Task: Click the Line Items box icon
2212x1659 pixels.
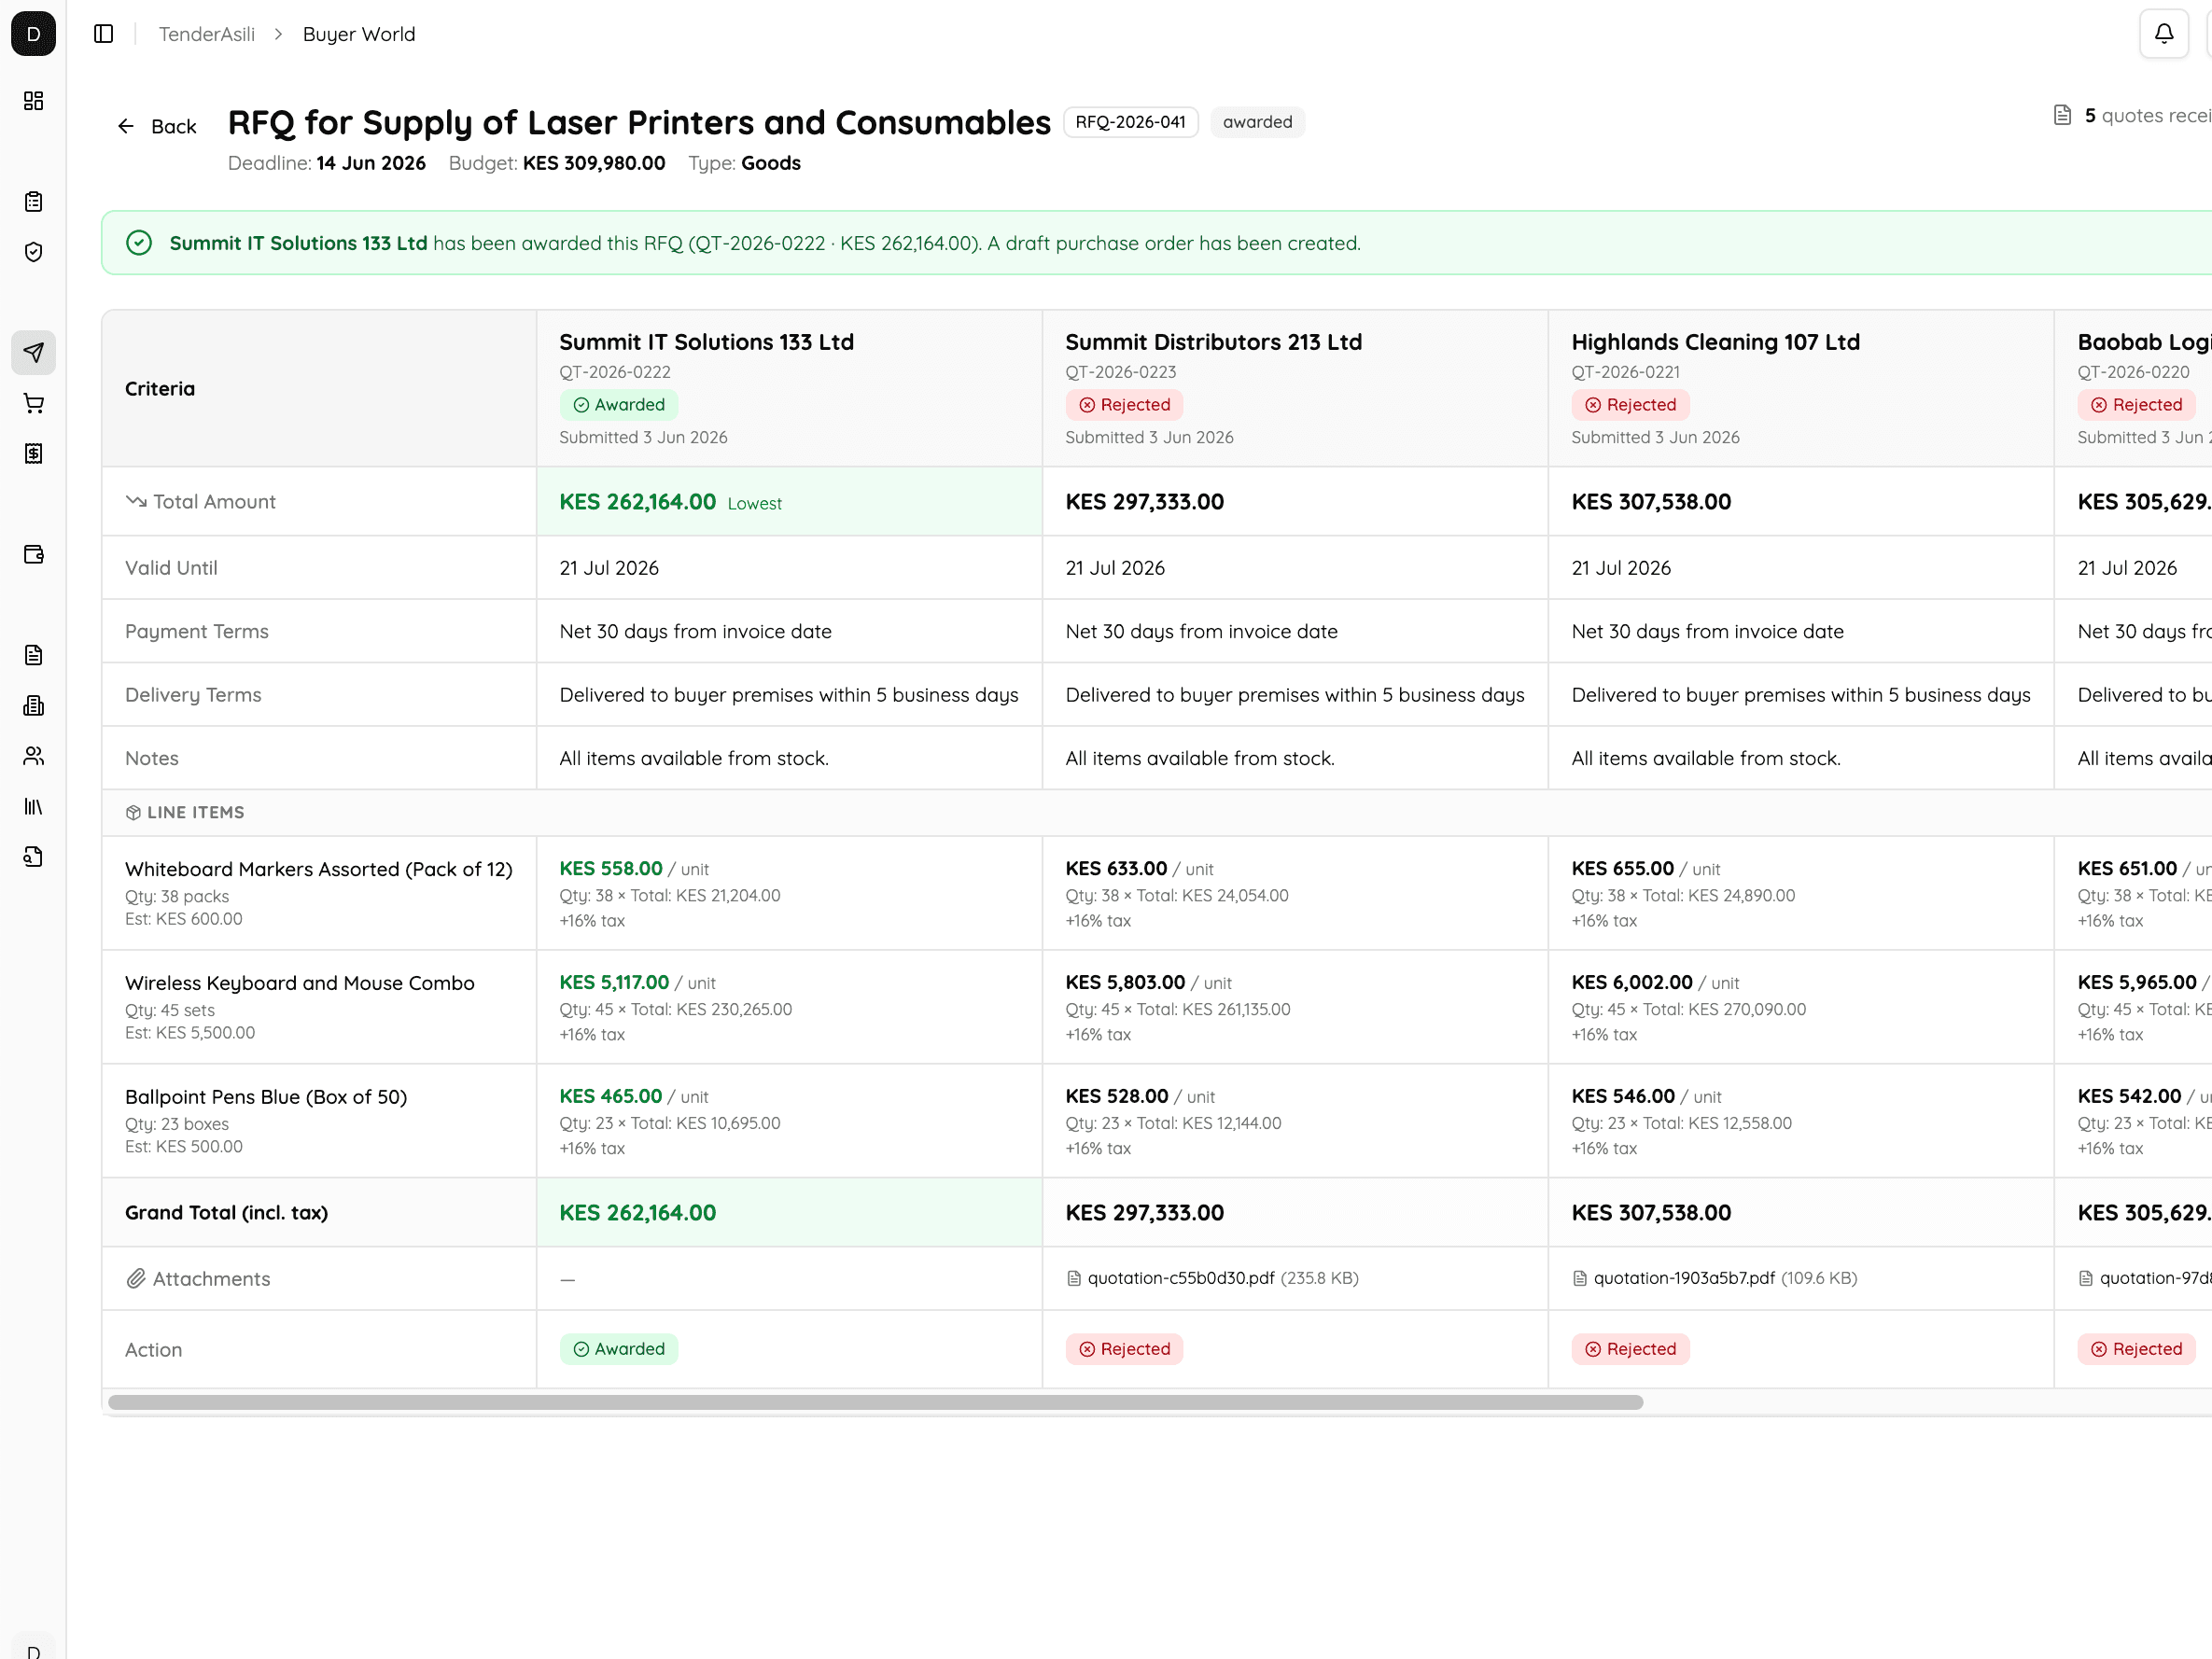Action: (x=133, y=813)
